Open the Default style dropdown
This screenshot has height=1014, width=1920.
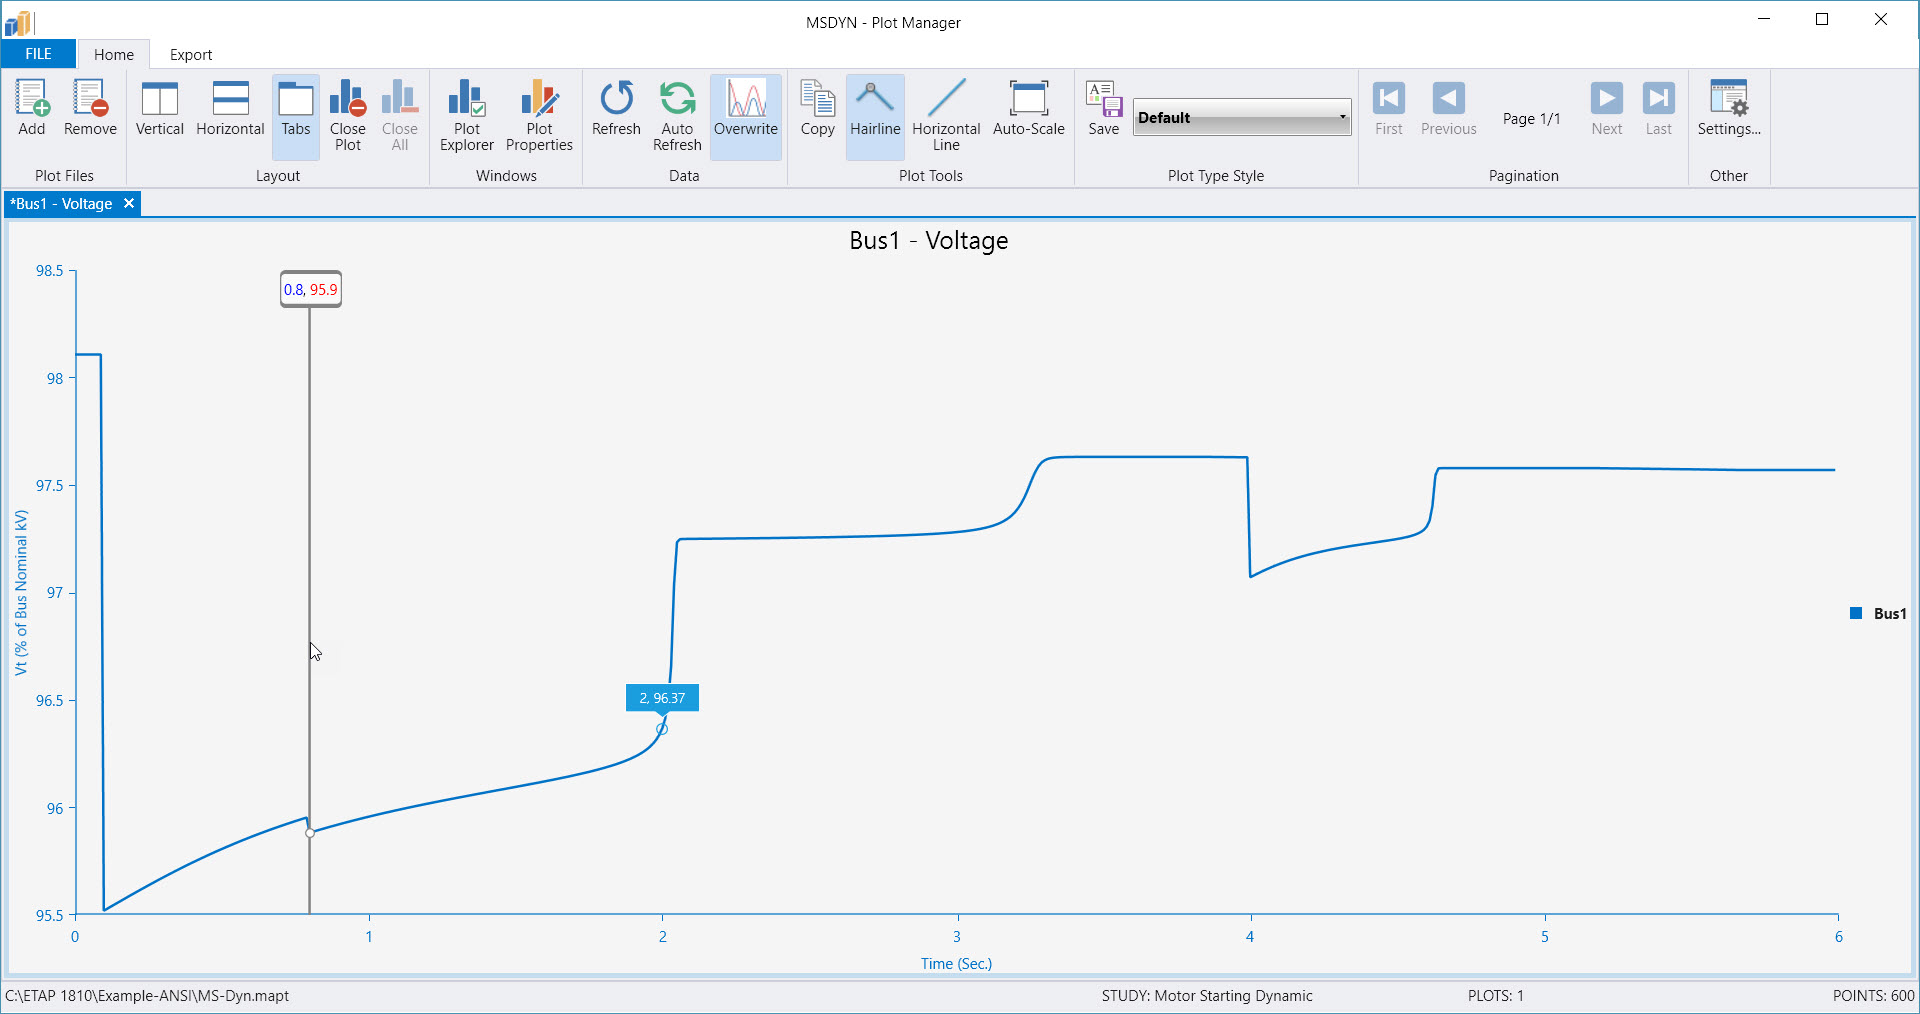coord(1342,117)
